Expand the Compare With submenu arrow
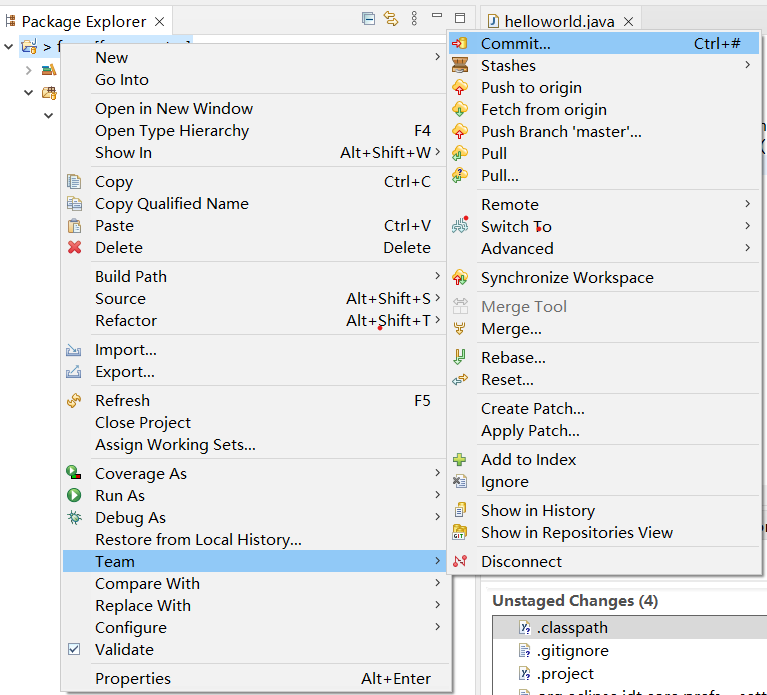This screenshot has height=695, width=767. 438,583
